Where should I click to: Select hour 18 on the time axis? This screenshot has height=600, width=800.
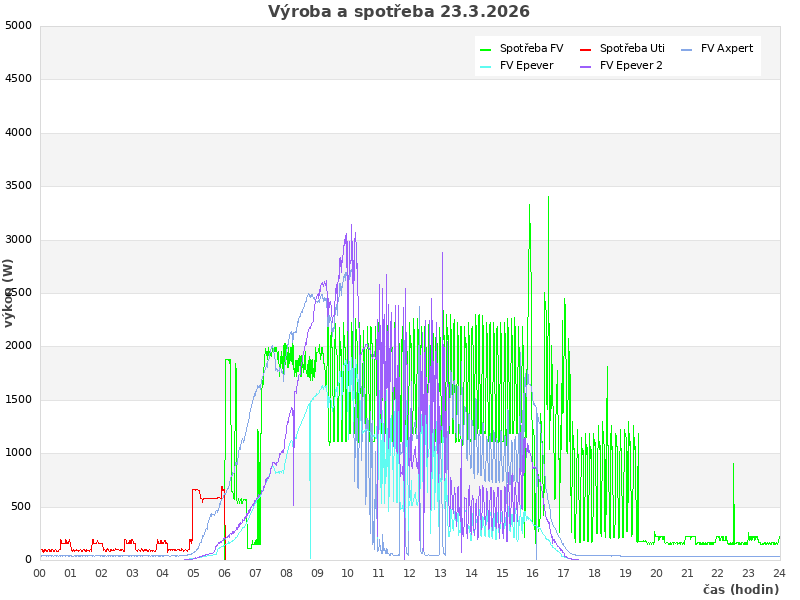click(595, 573)
